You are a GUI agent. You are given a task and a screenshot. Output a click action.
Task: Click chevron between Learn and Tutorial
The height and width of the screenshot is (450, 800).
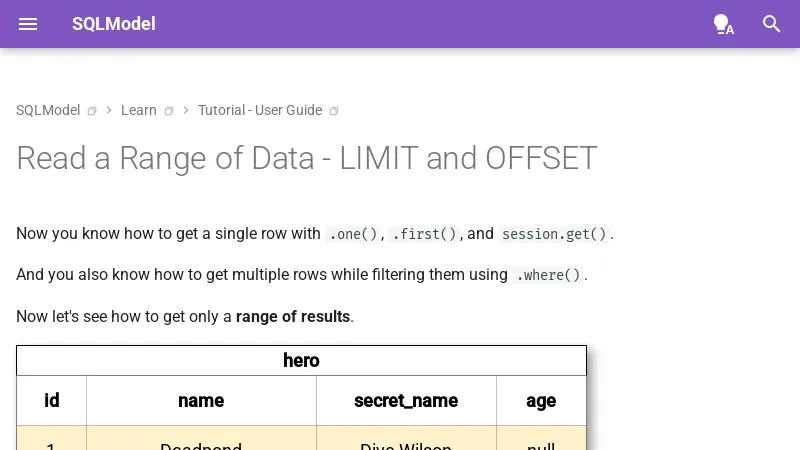click(185, 110)
